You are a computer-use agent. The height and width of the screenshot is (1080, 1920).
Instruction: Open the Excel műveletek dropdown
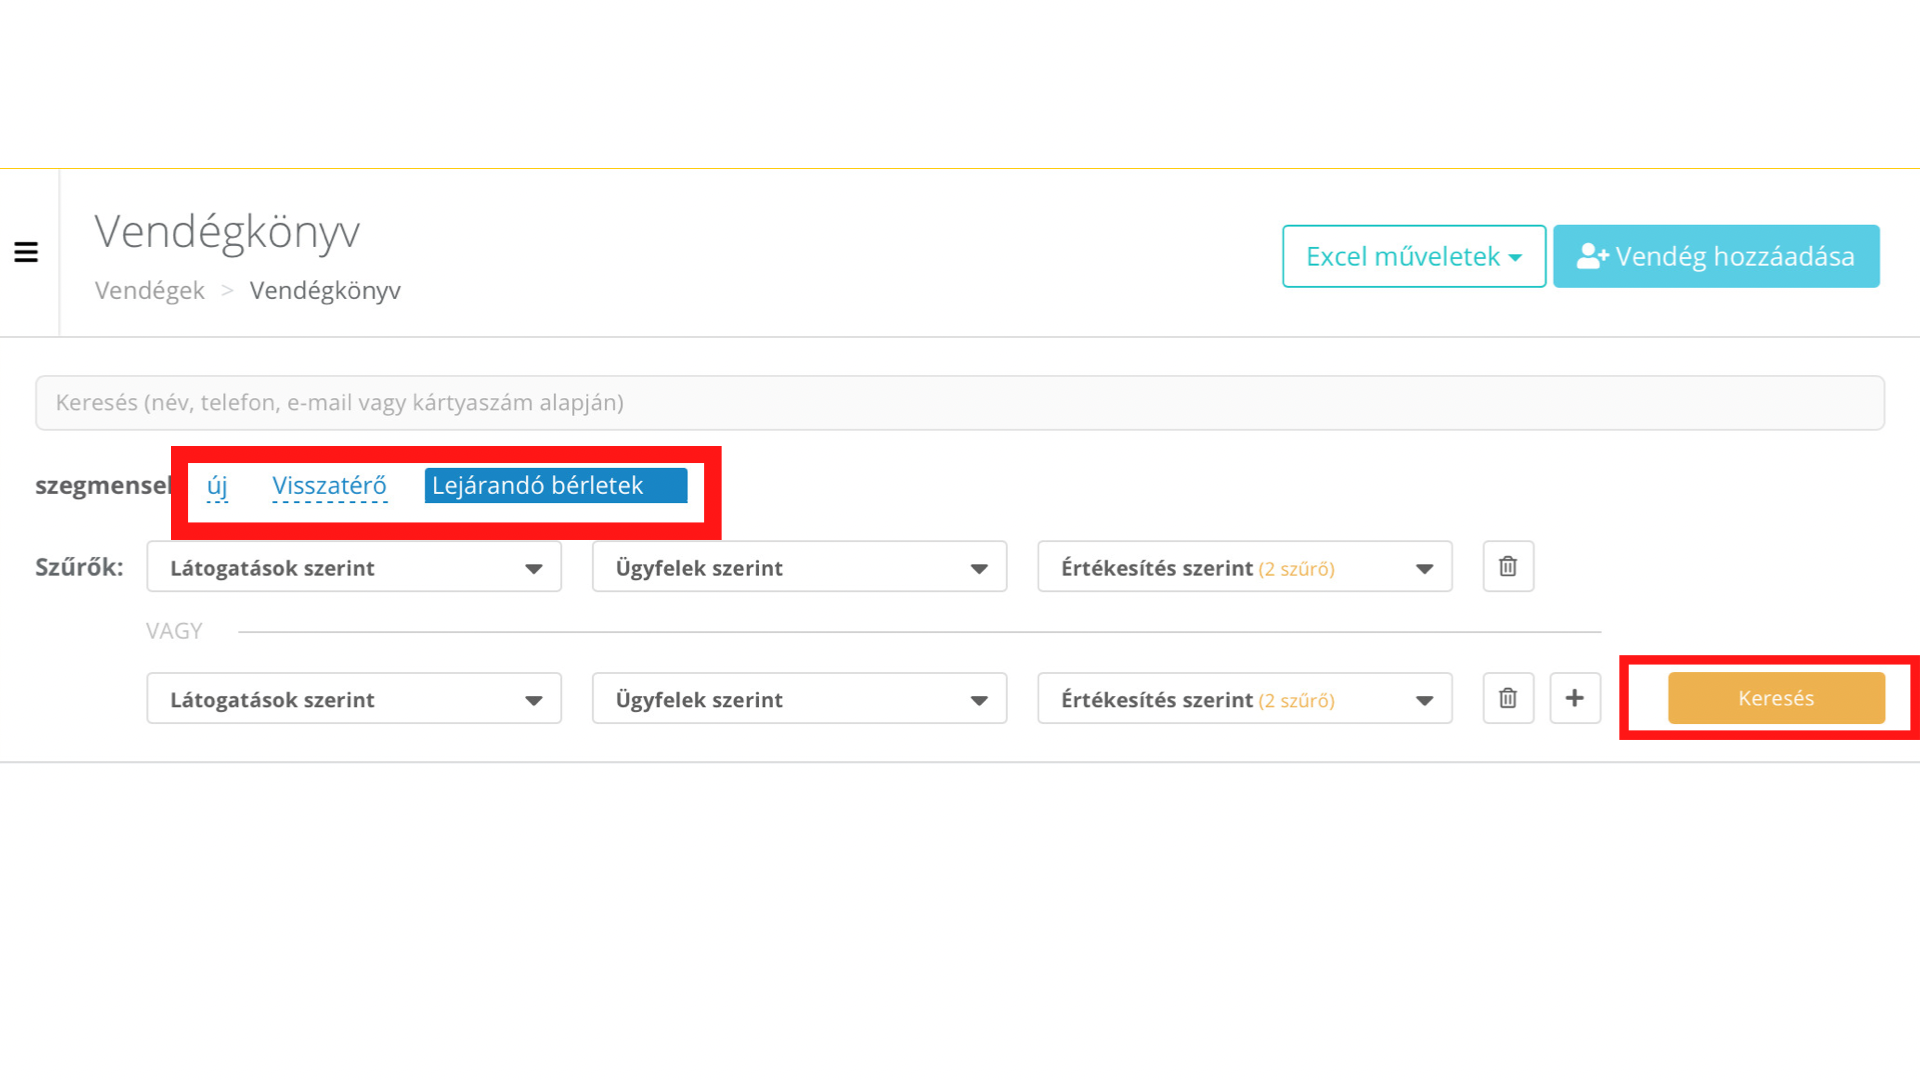click(1414, 256)
